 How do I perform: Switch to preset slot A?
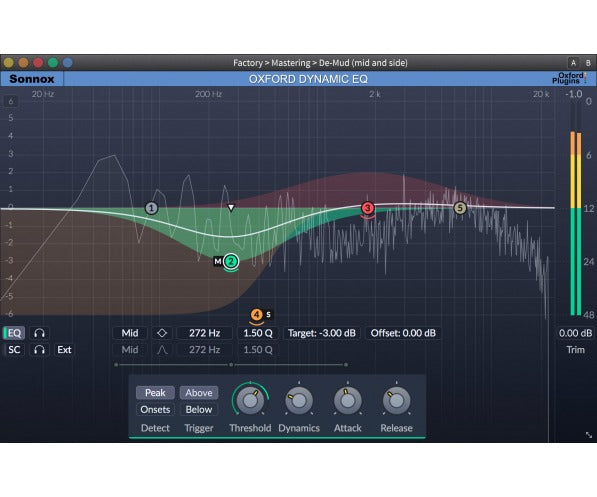point(573,63)
